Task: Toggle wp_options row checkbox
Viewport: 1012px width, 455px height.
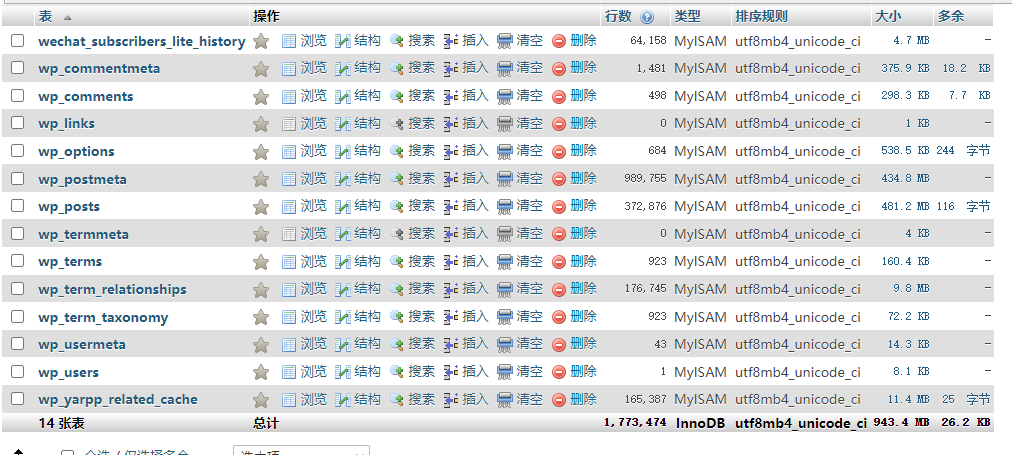Action: pyautogui.click(x=17, y=151)
